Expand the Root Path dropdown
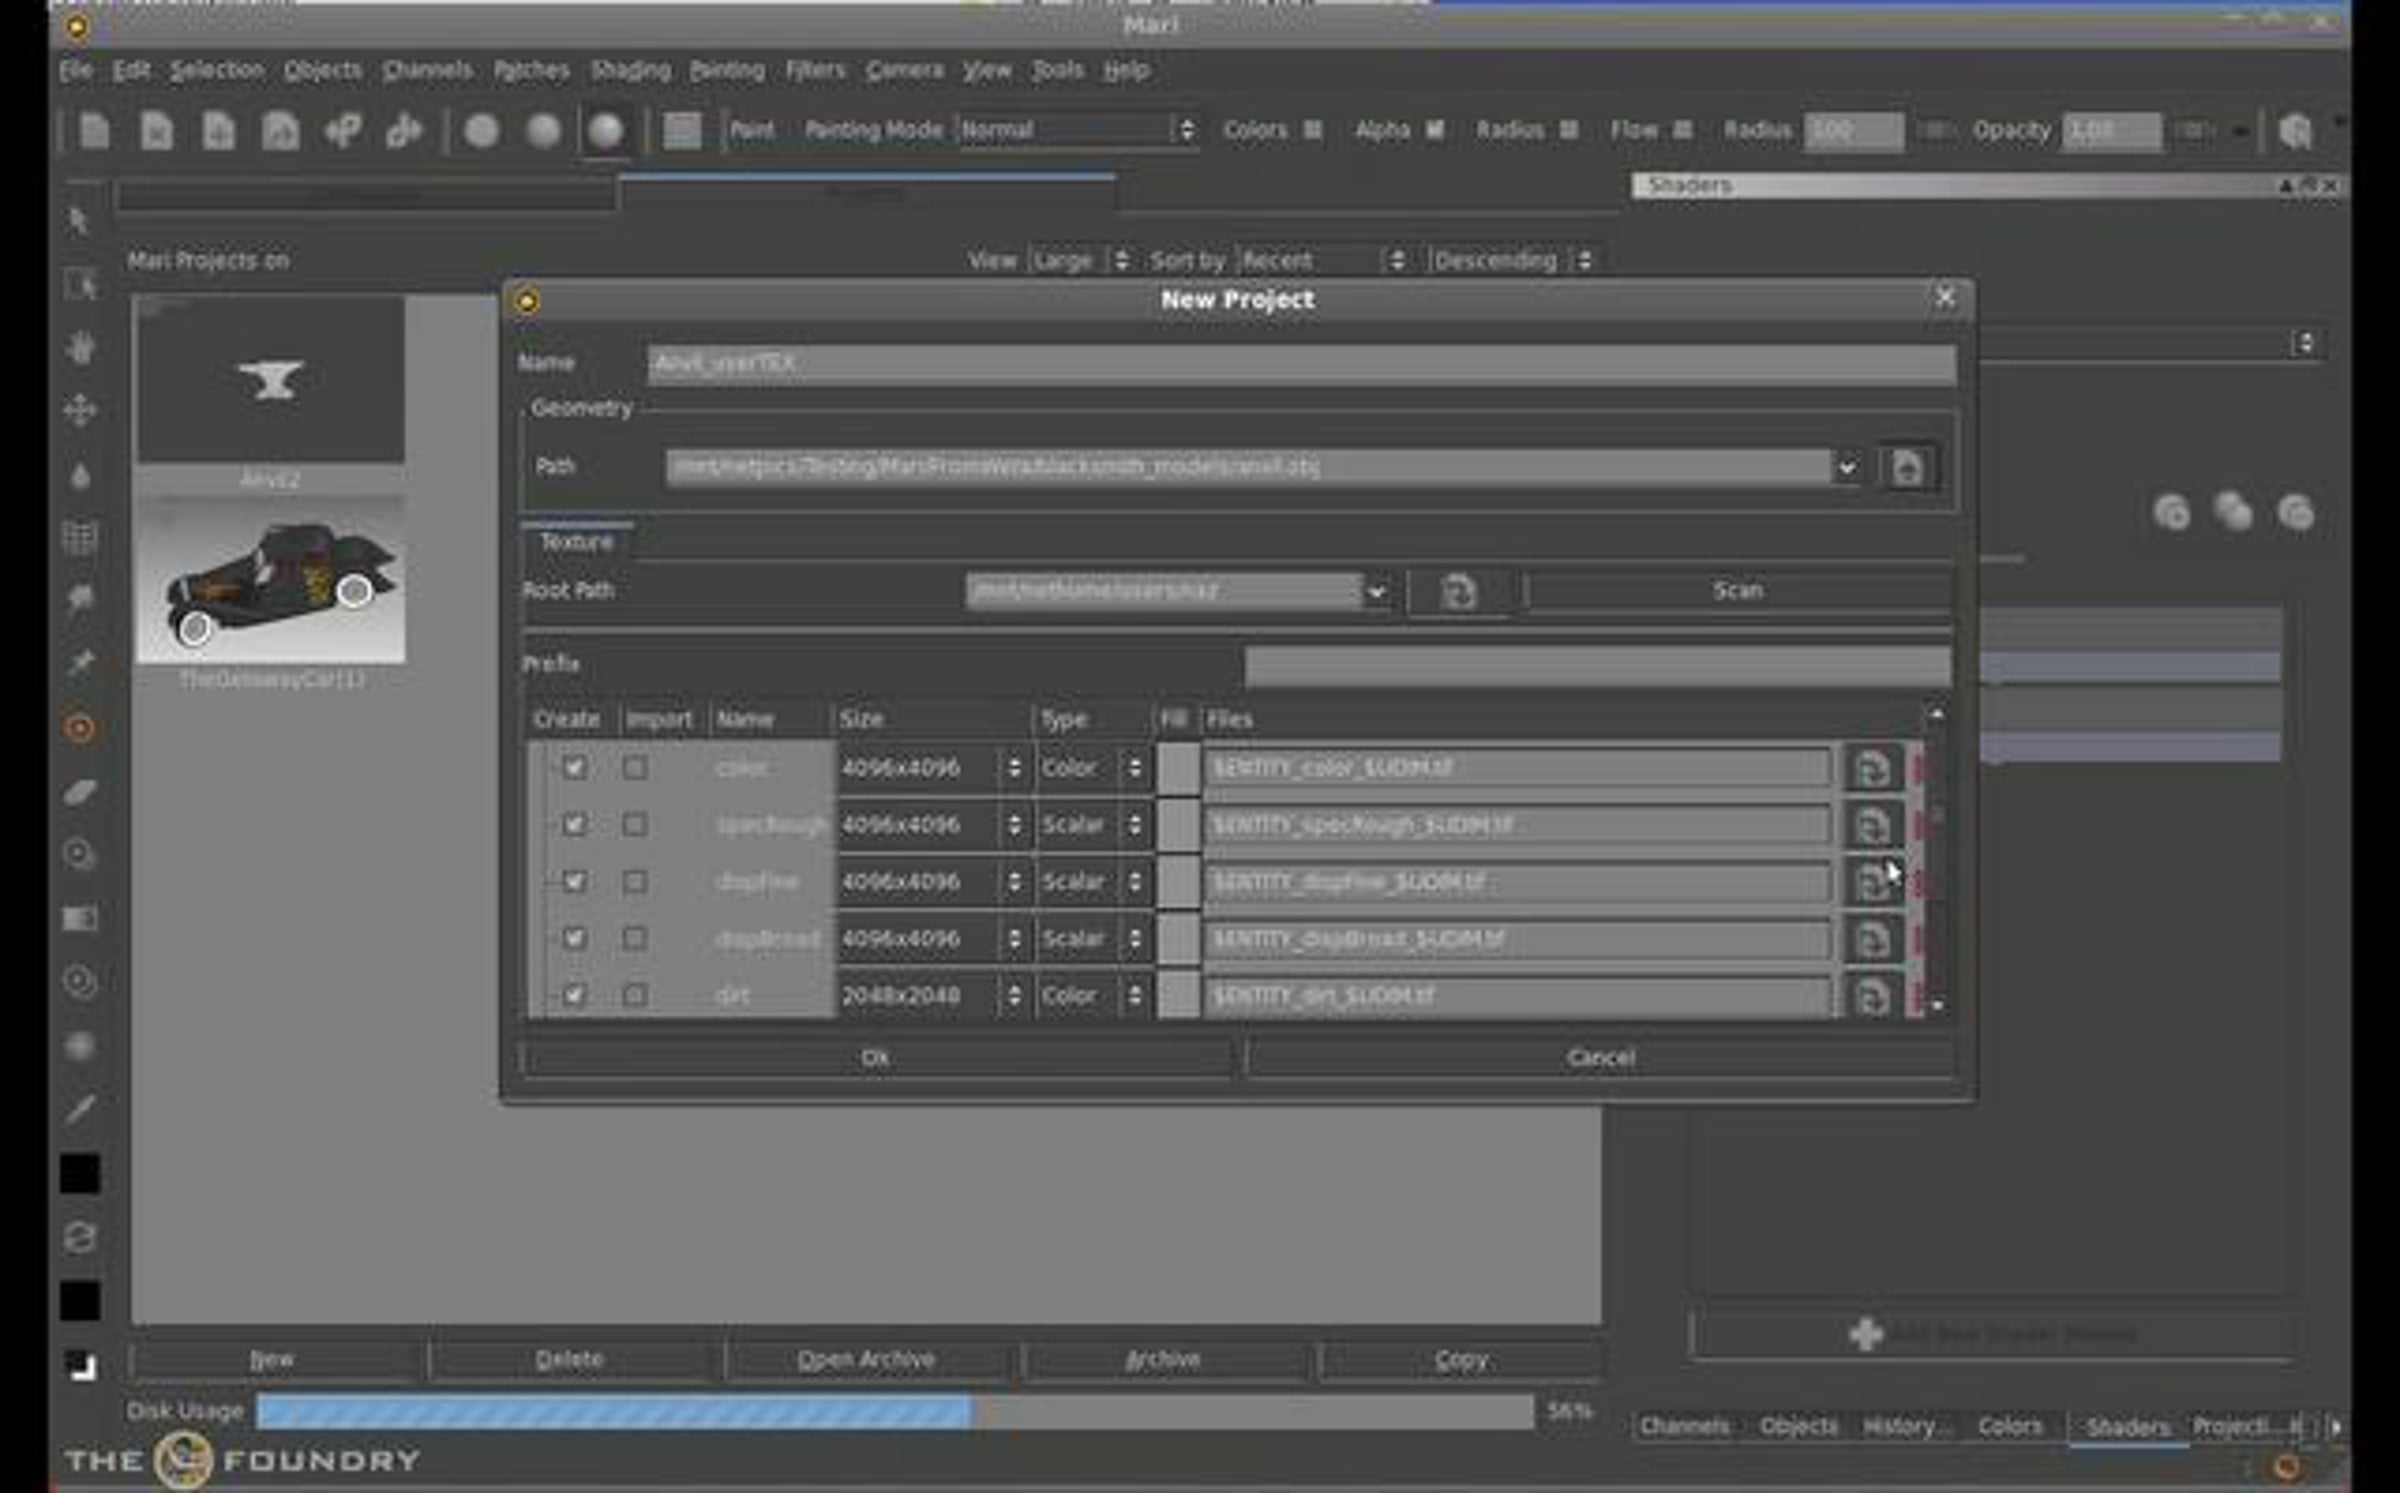 pyautogui.click(x=1376, y=592)
